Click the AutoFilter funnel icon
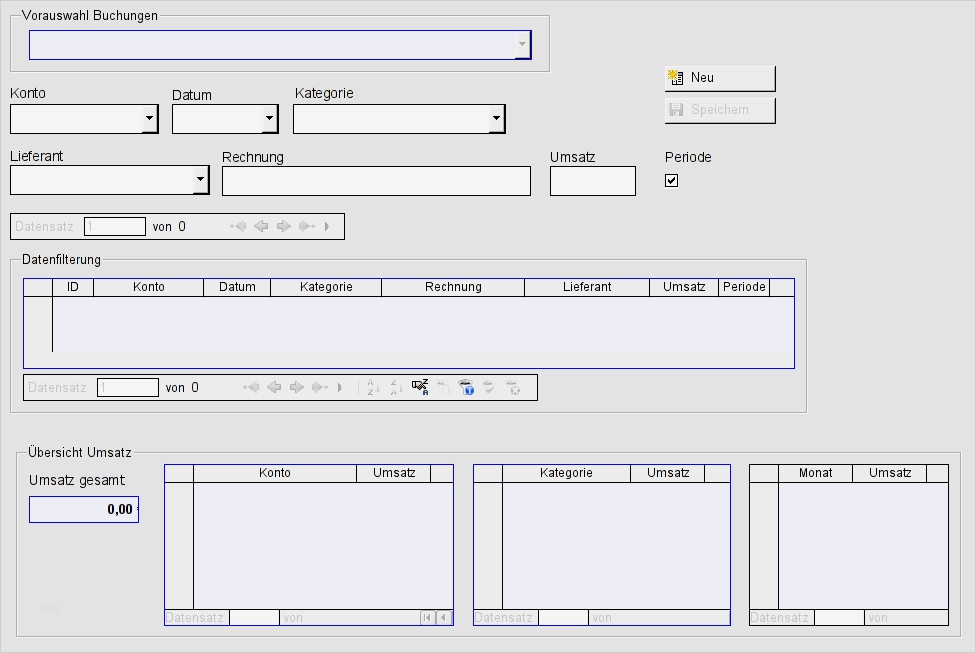976x653 pixels. [x=443, y=388]
